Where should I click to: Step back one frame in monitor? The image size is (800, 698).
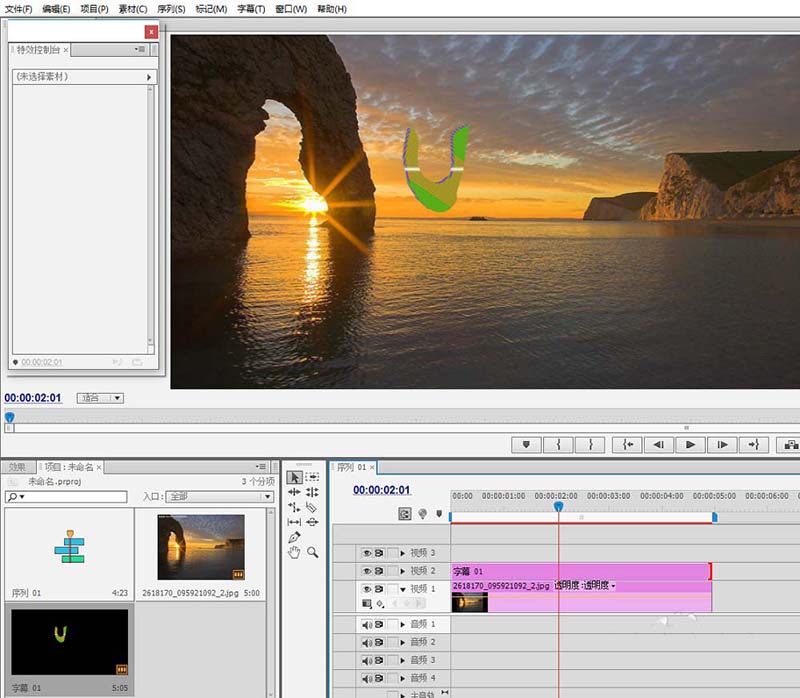pos(658,444)
